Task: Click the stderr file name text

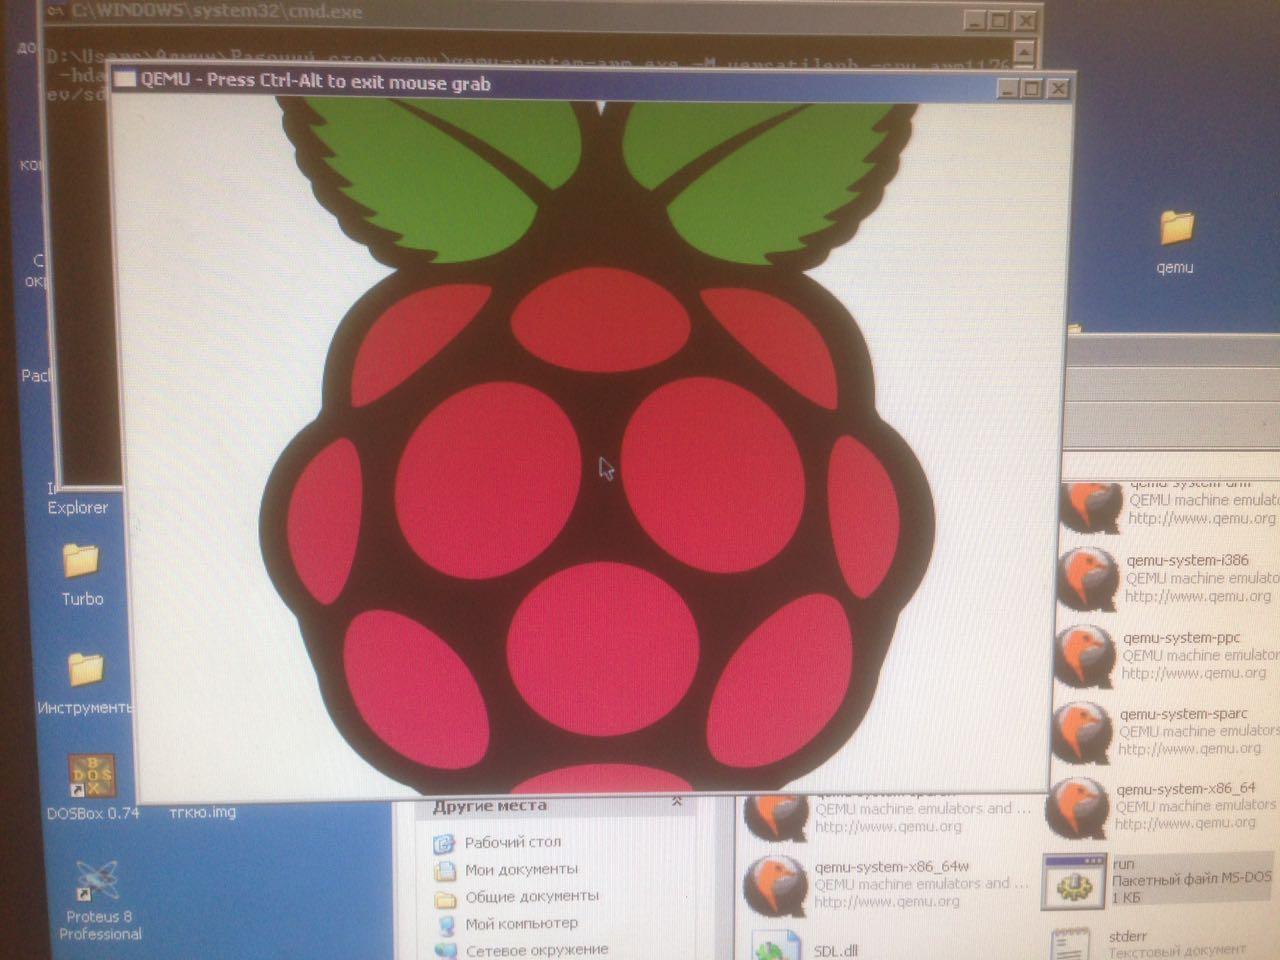Action: click(1128, 936)
